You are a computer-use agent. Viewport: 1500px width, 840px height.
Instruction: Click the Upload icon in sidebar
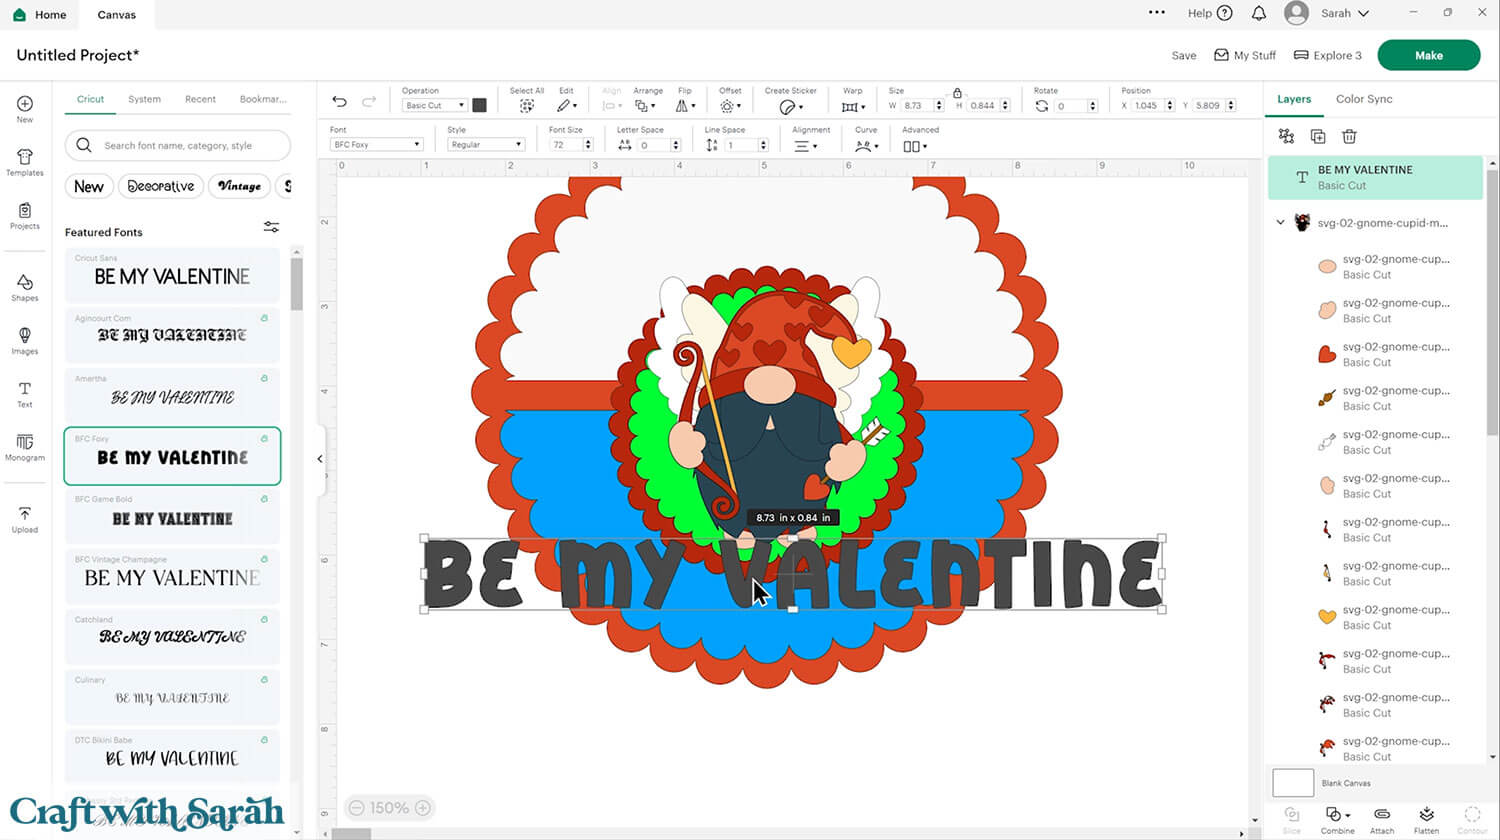[x=25, y=518]
